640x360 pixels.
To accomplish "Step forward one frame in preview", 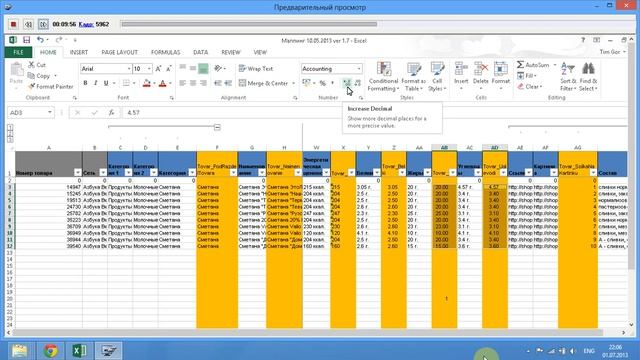I will tap(43, 24).
